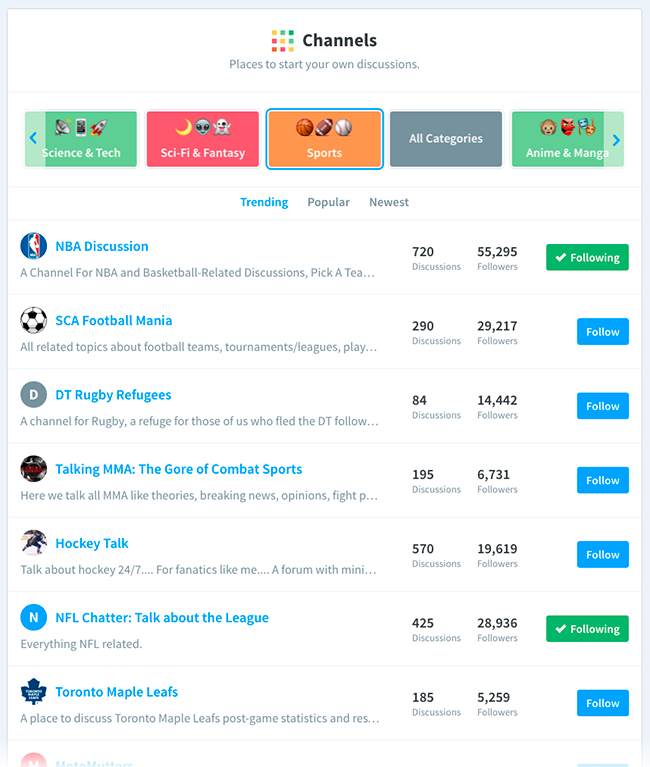Follow the SCA Football Mania channel
This screenshot has height=767, width=650.
coord(603,332)
